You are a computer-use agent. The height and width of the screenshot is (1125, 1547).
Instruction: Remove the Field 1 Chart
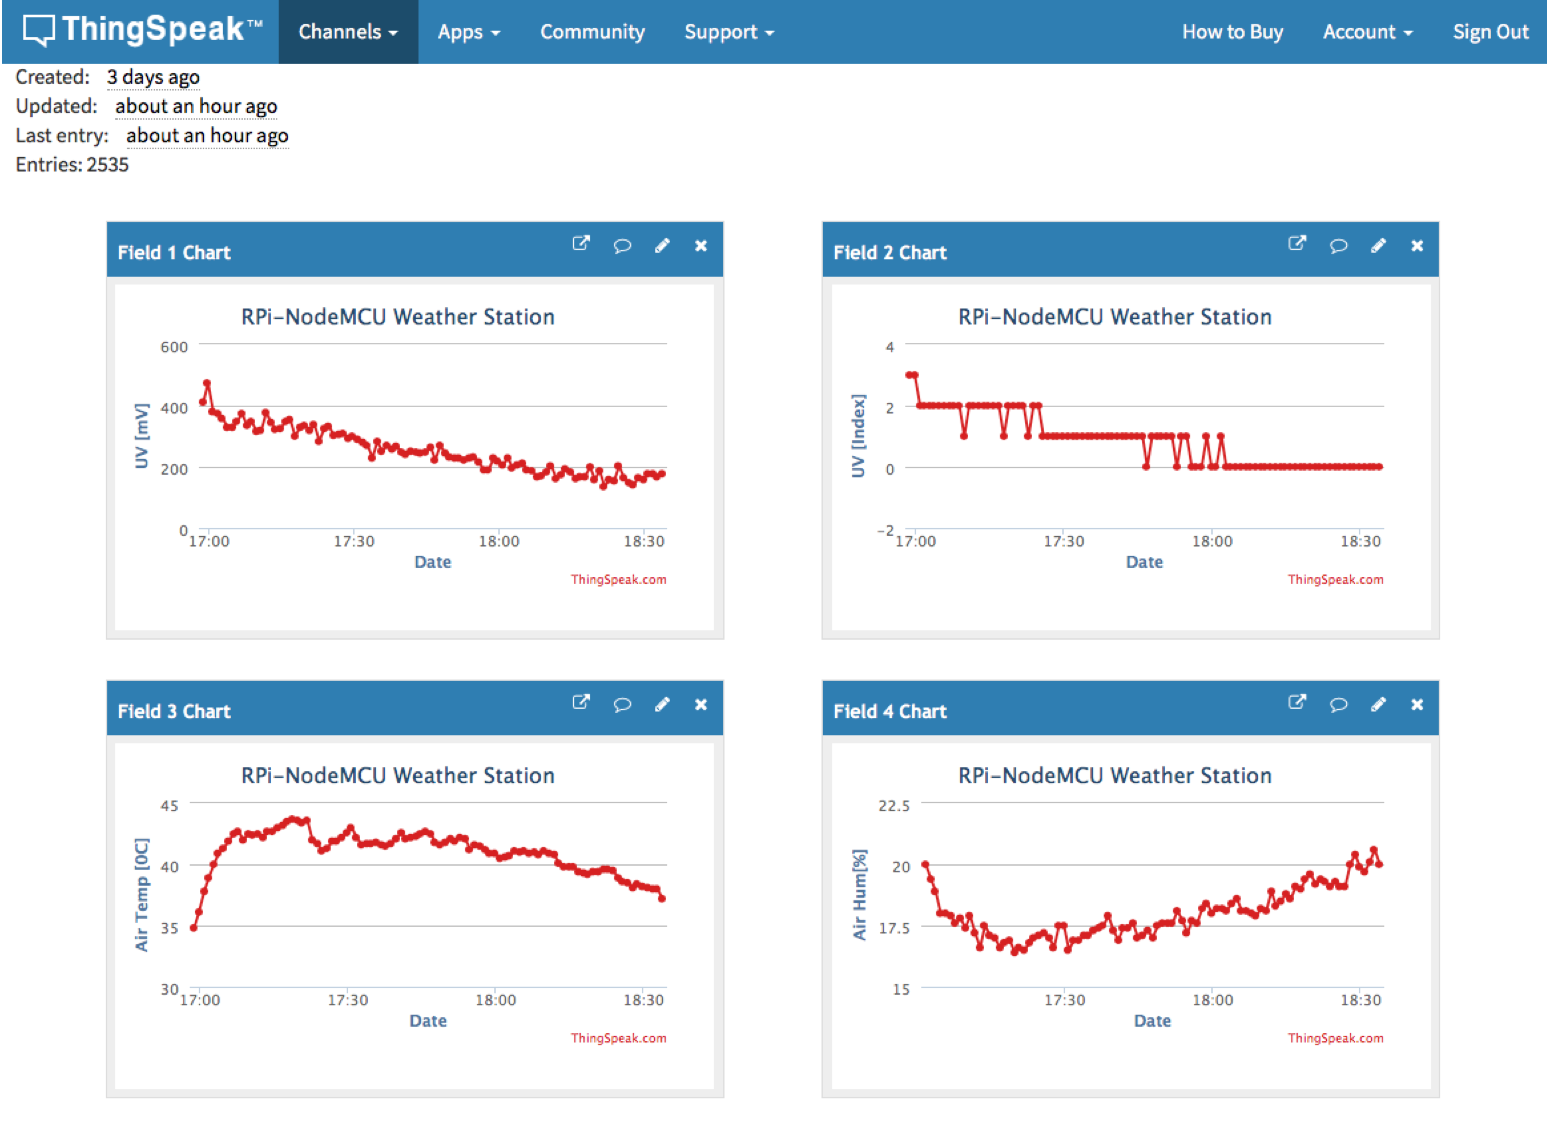click(701, 245)
